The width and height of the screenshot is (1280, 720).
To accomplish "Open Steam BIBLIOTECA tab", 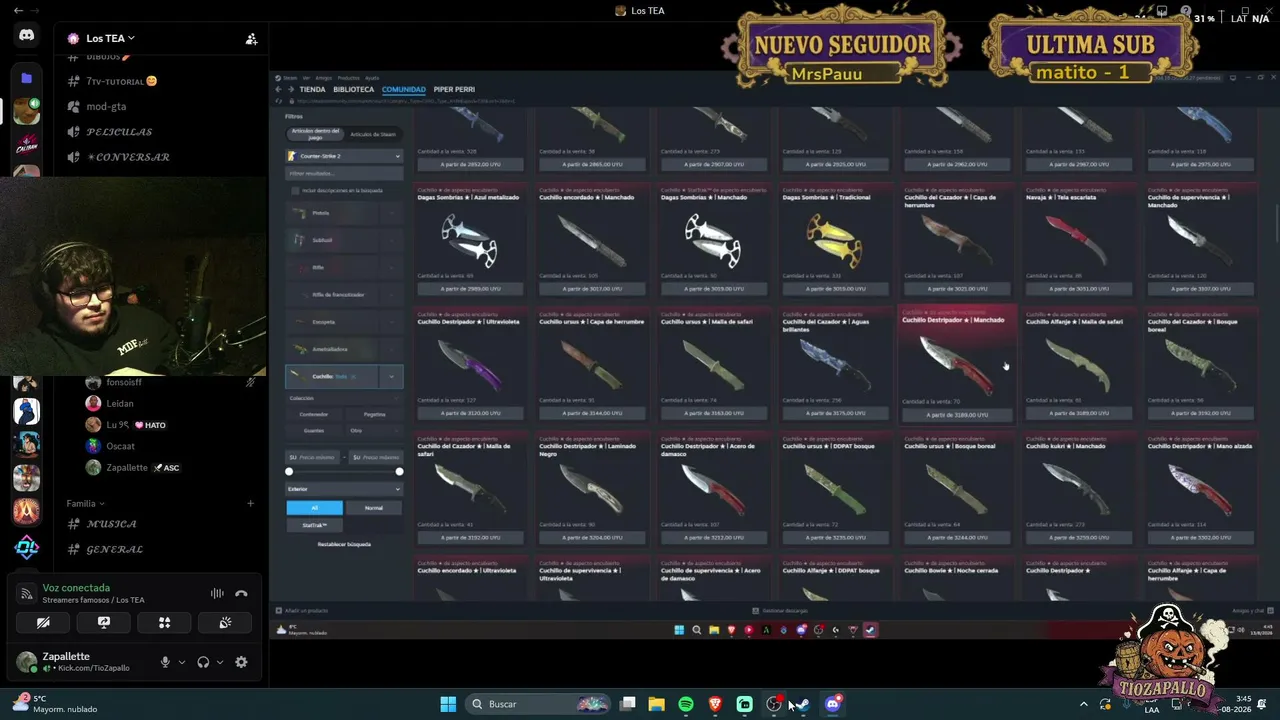I will [354, 89].
